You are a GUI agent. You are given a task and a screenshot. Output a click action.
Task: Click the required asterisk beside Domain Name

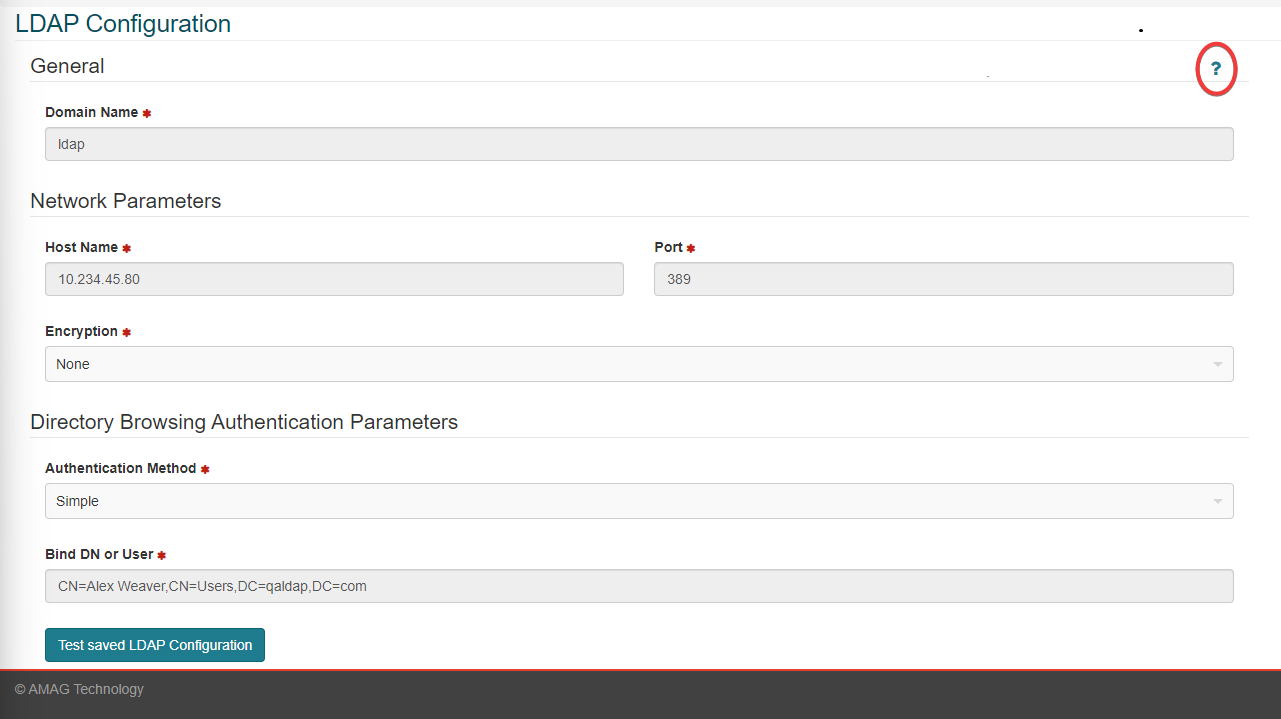147,112
